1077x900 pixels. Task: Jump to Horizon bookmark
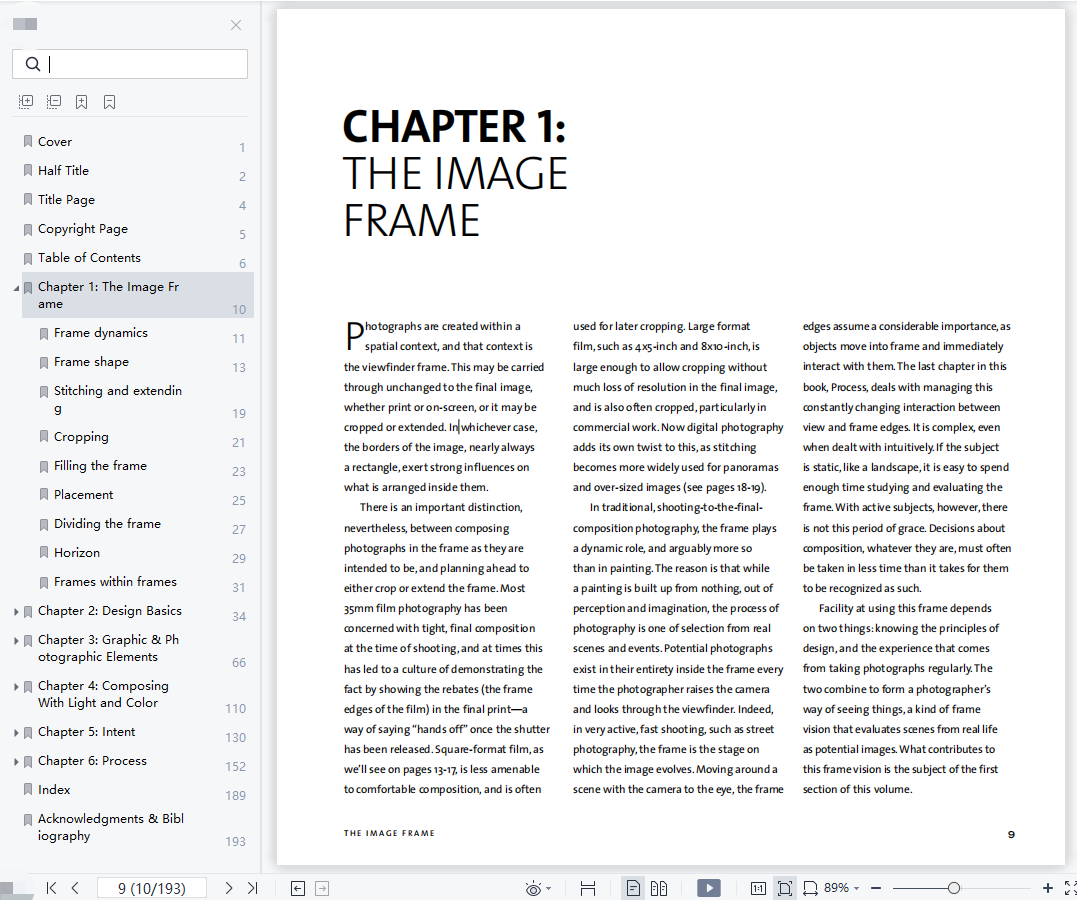click(x=77, y=552)
